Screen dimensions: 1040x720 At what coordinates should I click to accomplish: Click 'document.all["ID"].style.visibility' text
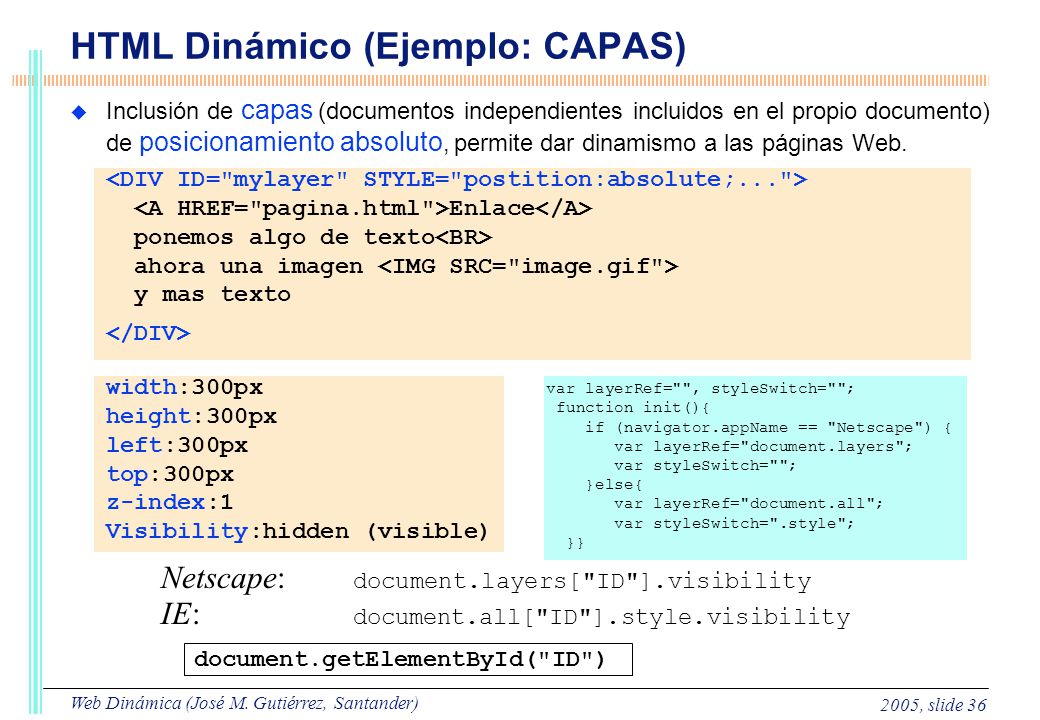pyautogui.click(x=601, y=617)
